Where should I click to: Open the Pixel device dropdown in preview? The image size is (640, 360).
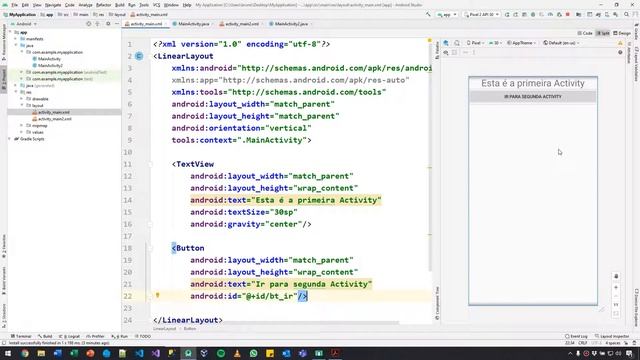476,43
